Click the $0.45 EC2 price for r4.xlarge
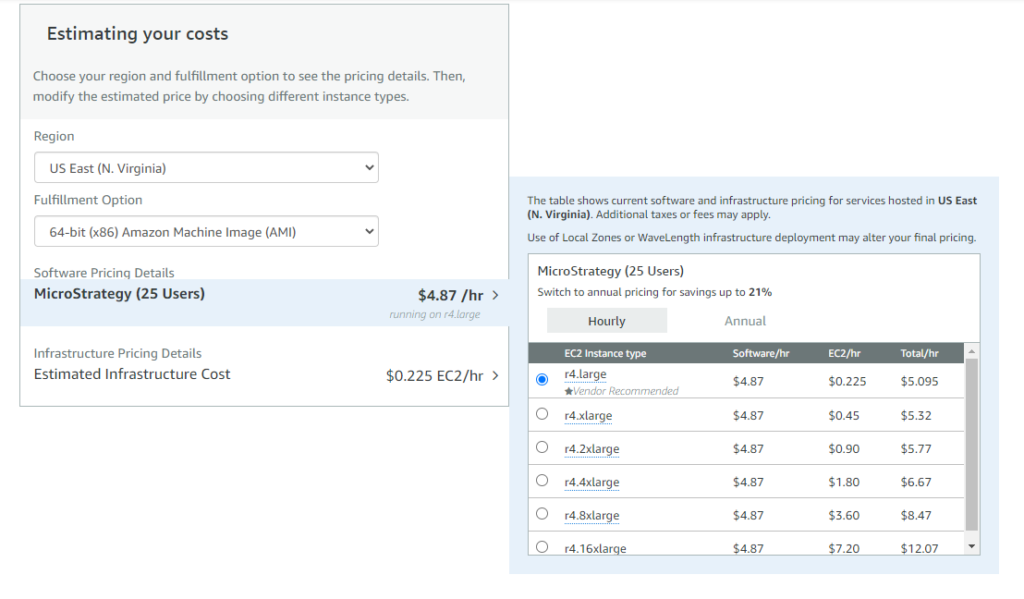This screenshot has width=1024, height=599. pyautogui.click(x=844, y=415)
